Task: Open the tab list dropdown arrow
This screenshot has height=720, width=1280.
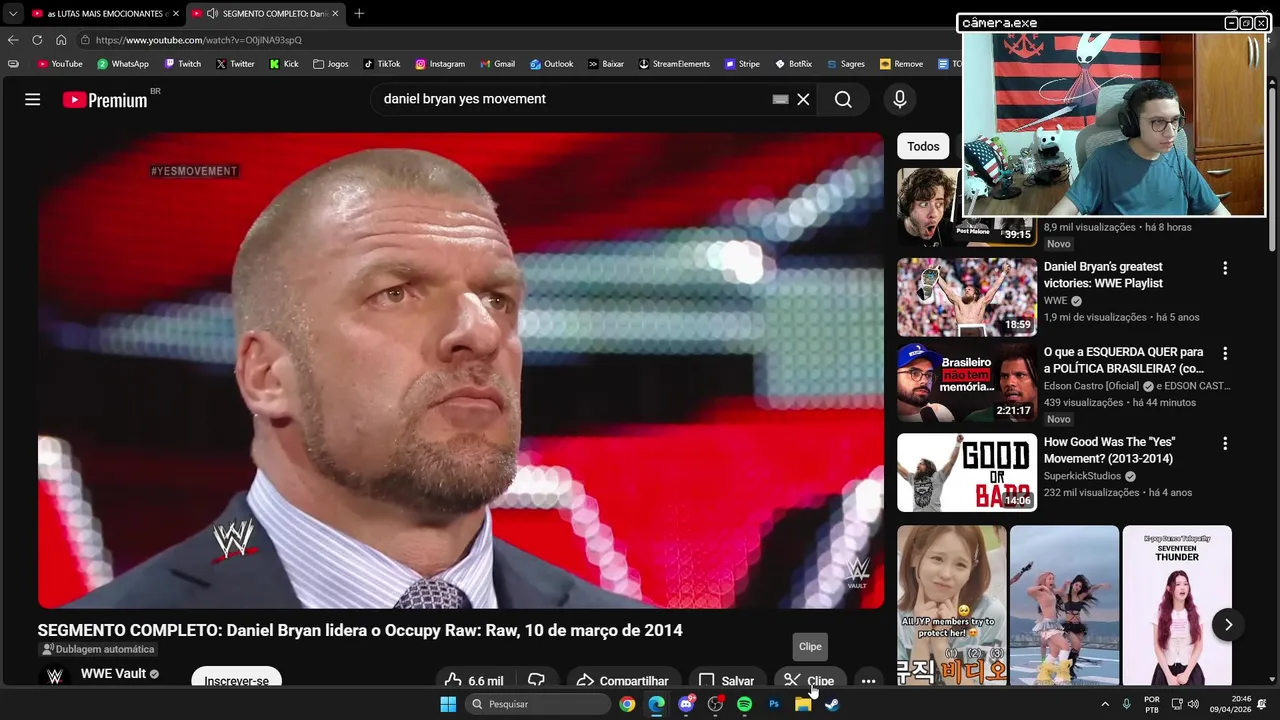Action: (x=12, y=13)
